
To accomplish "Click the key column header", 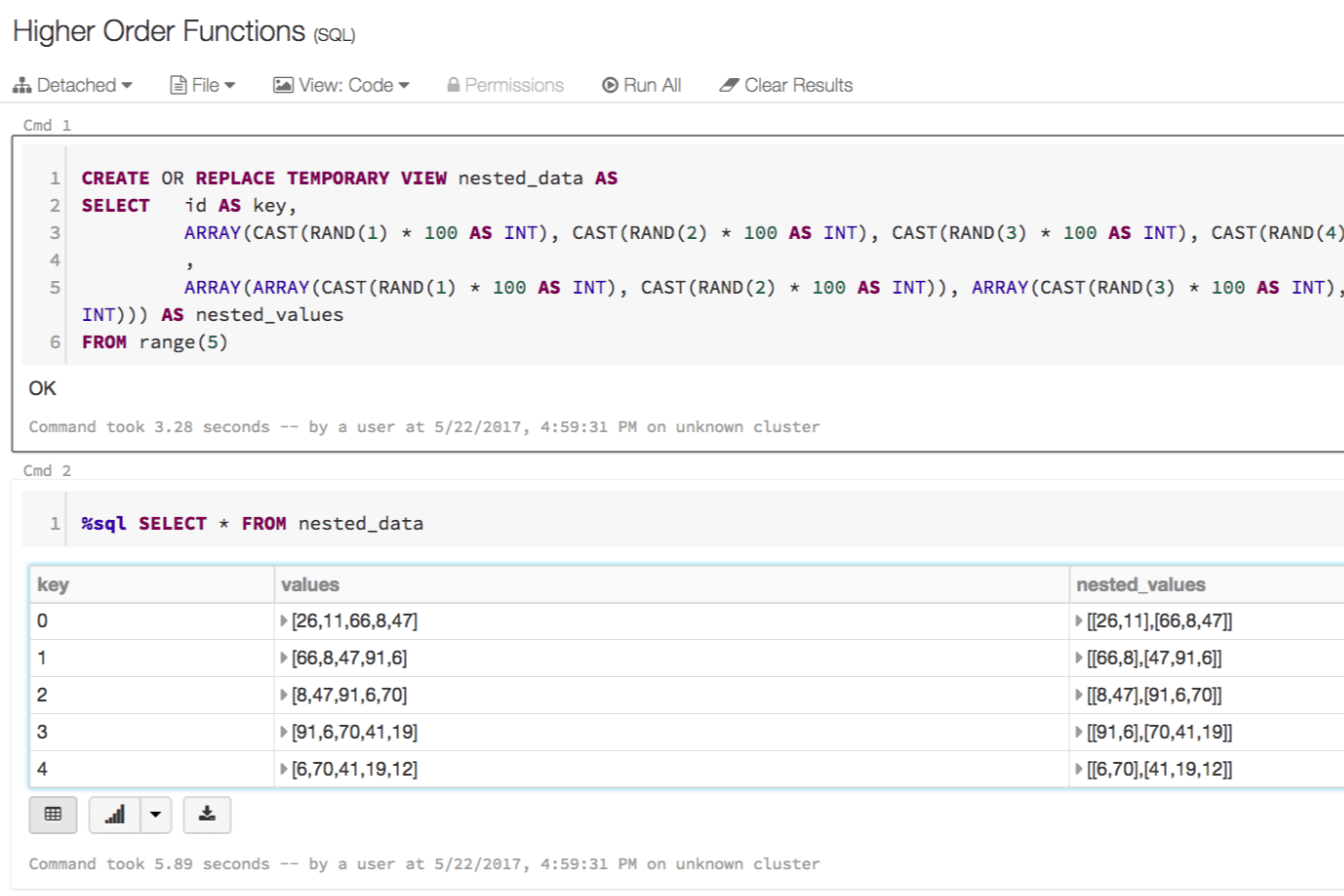I will pyautogui.click(x=152, y=585).
